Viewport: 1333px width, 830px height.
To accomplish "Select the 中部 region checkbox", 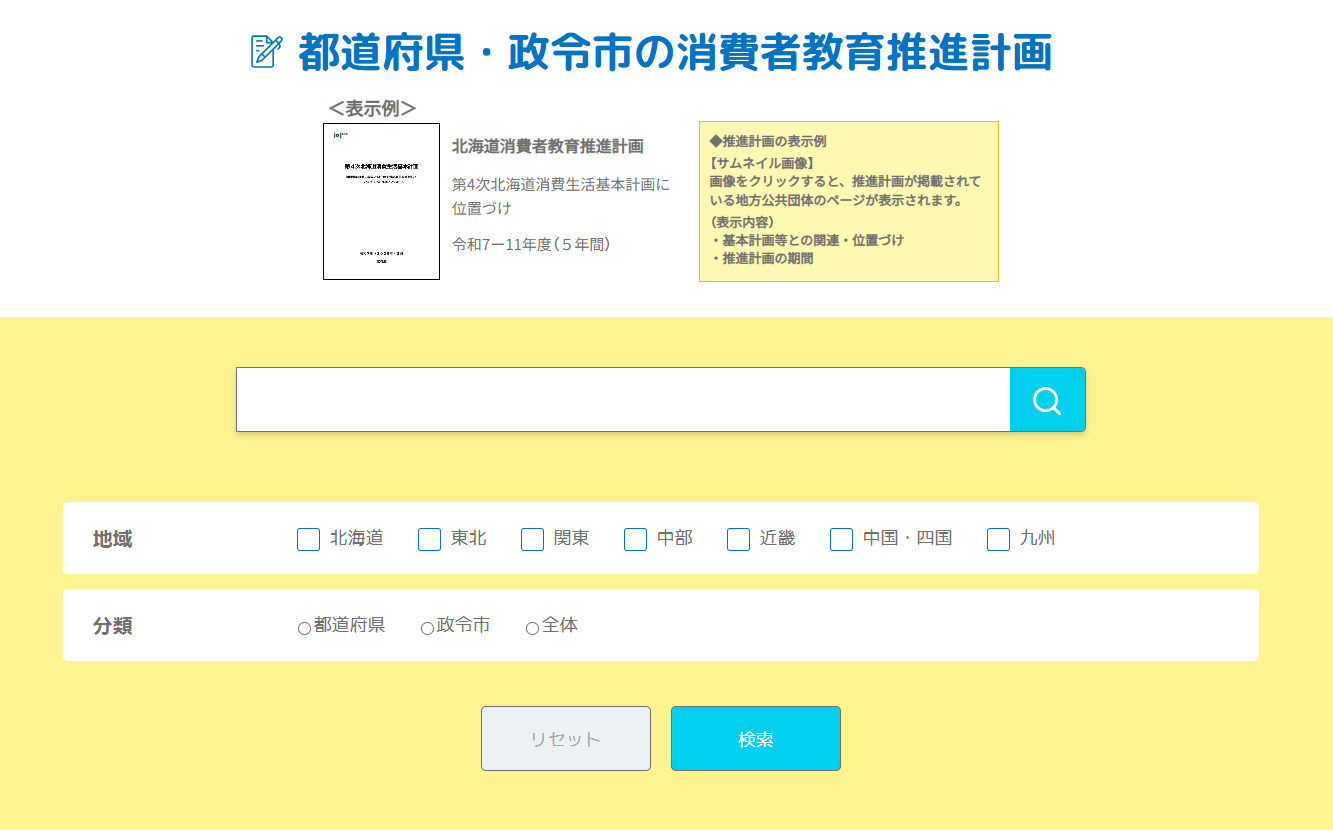I will 635,539.
